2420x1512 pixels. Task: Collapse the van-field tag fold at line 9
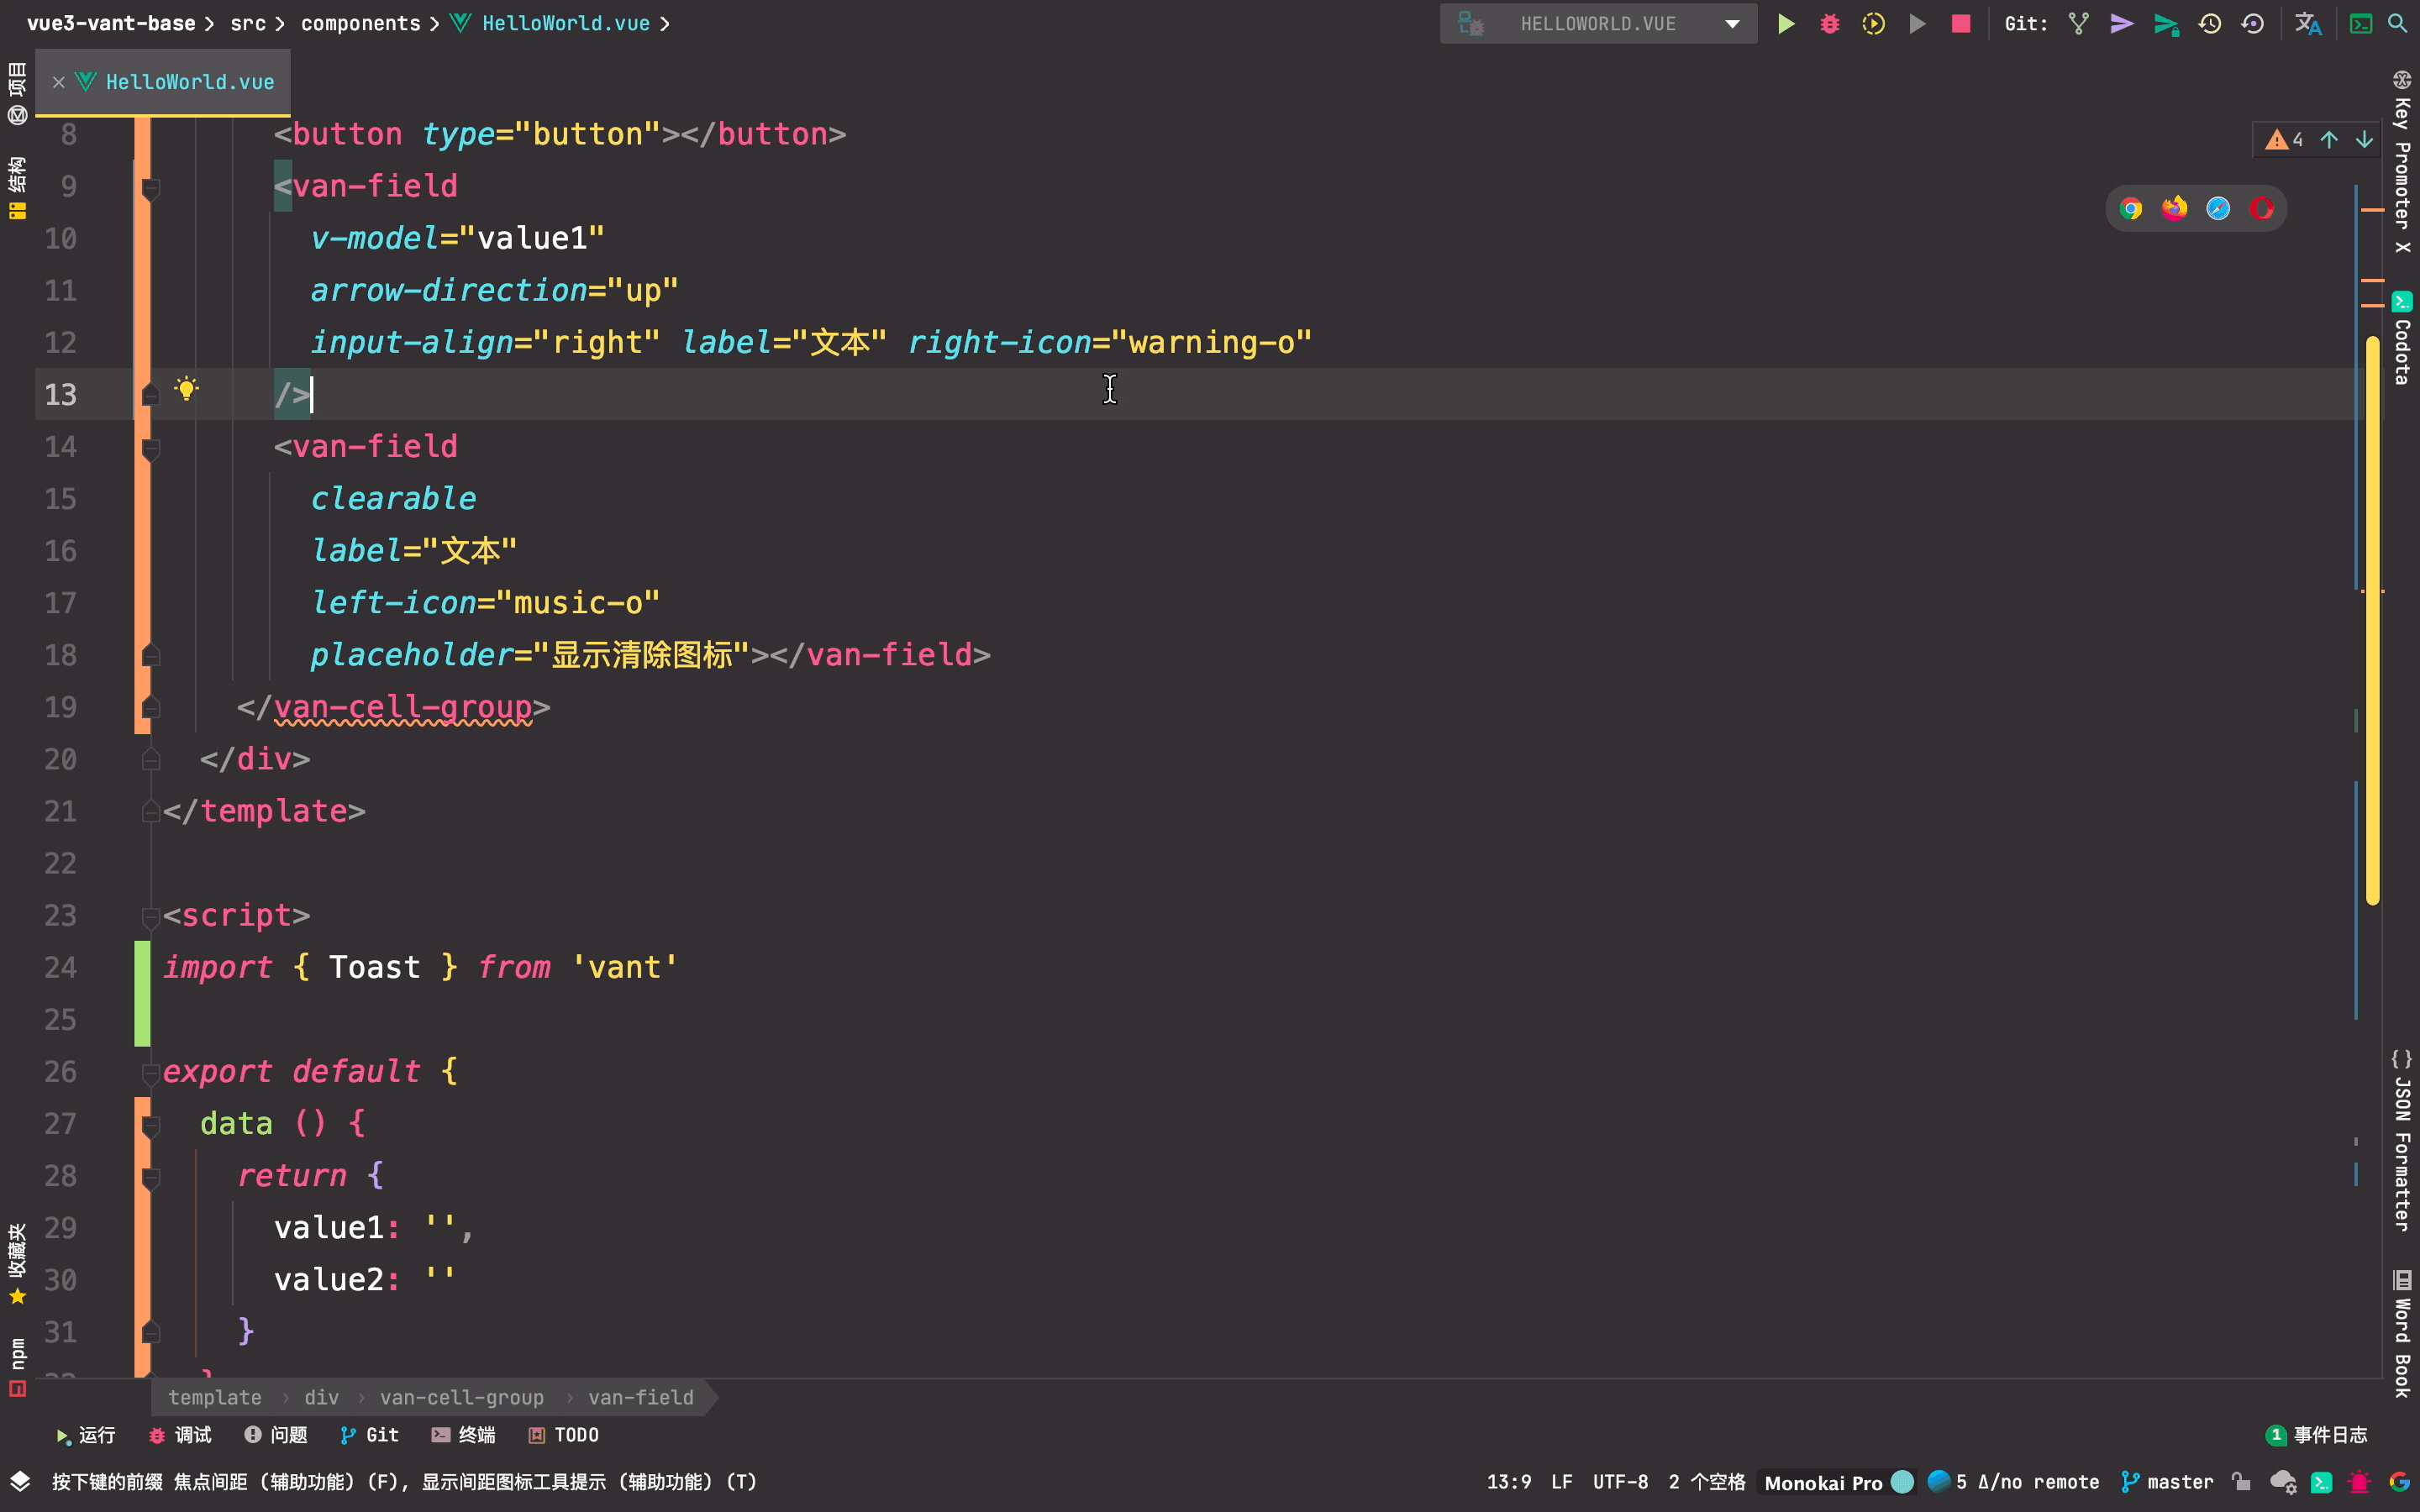151,187
